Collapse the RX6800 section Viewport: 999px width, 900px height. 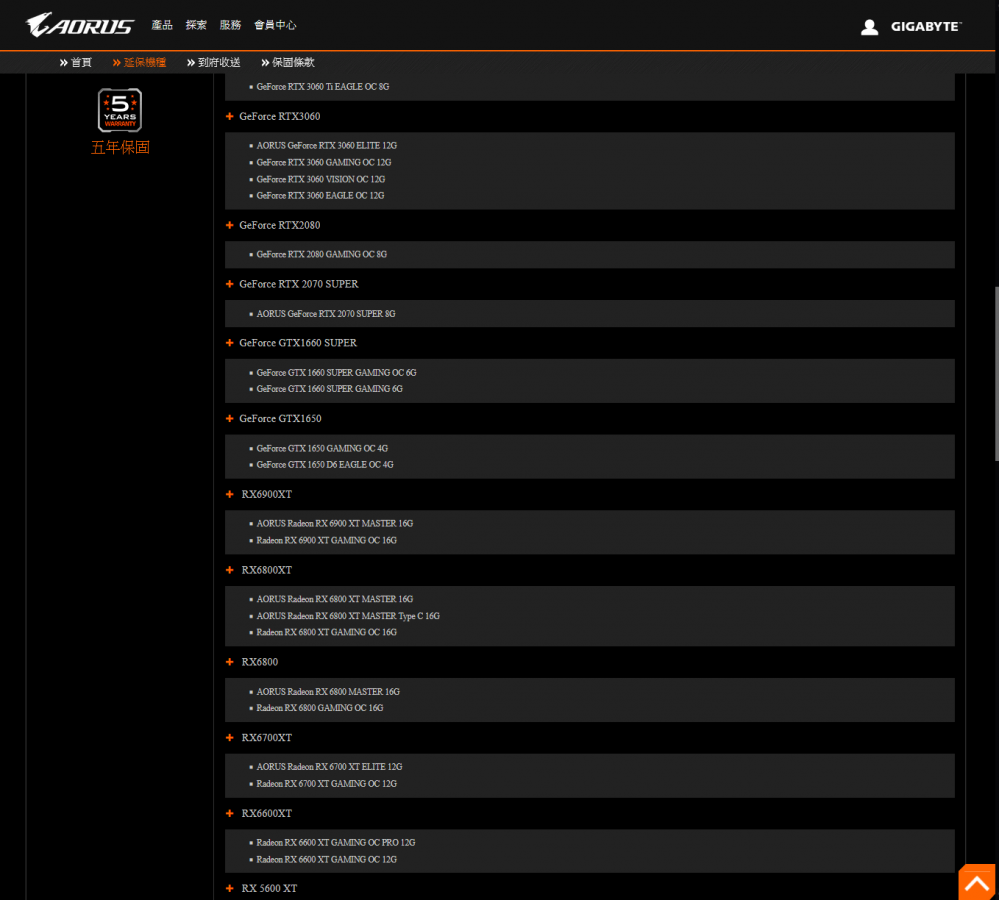point(252,662)
